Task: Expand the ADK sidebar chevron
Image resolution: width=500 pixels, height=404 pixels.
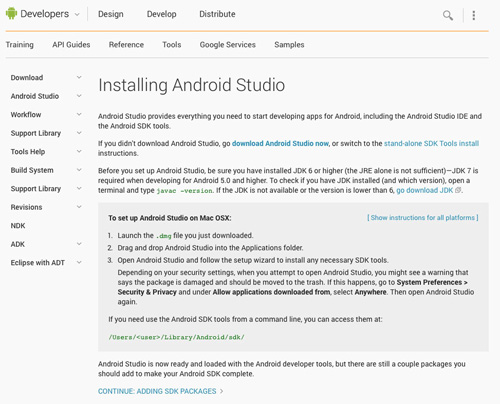Action: point(79,244)
